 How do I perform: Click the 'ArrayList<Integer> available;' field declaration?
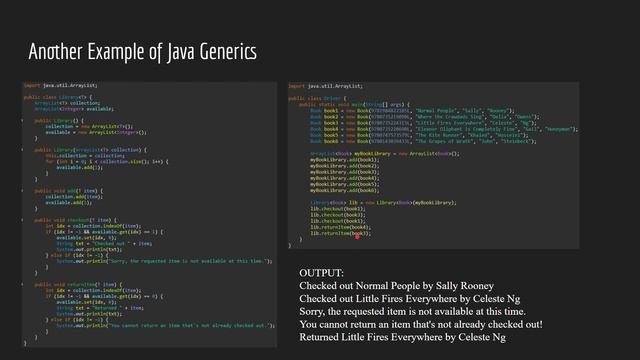point(74,109)
